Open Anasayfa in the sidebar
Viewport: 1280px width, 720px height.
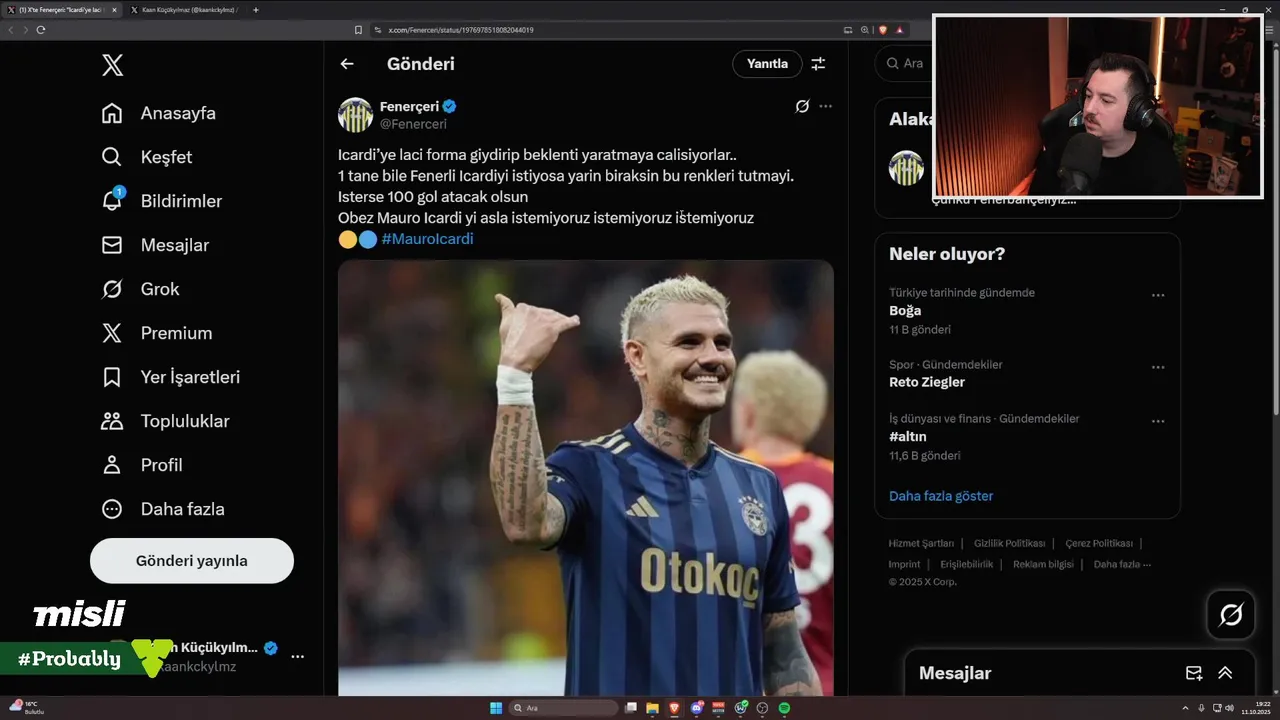pos(158,113)
